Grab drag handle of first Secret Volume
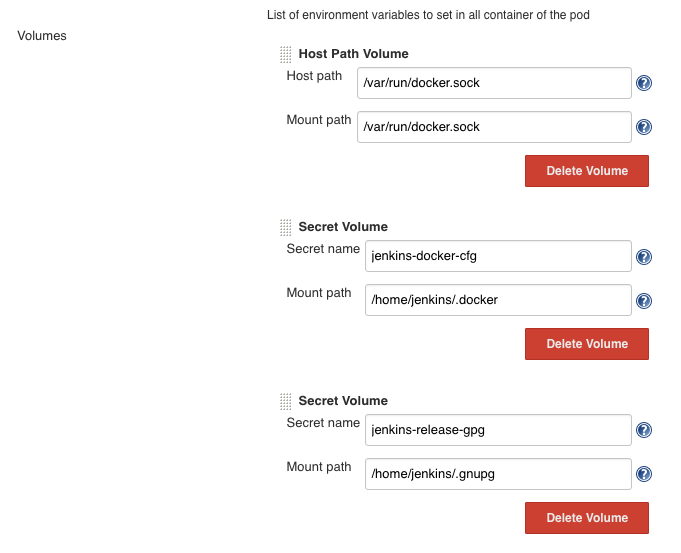The image size is (681, 553). coord(285,227)
